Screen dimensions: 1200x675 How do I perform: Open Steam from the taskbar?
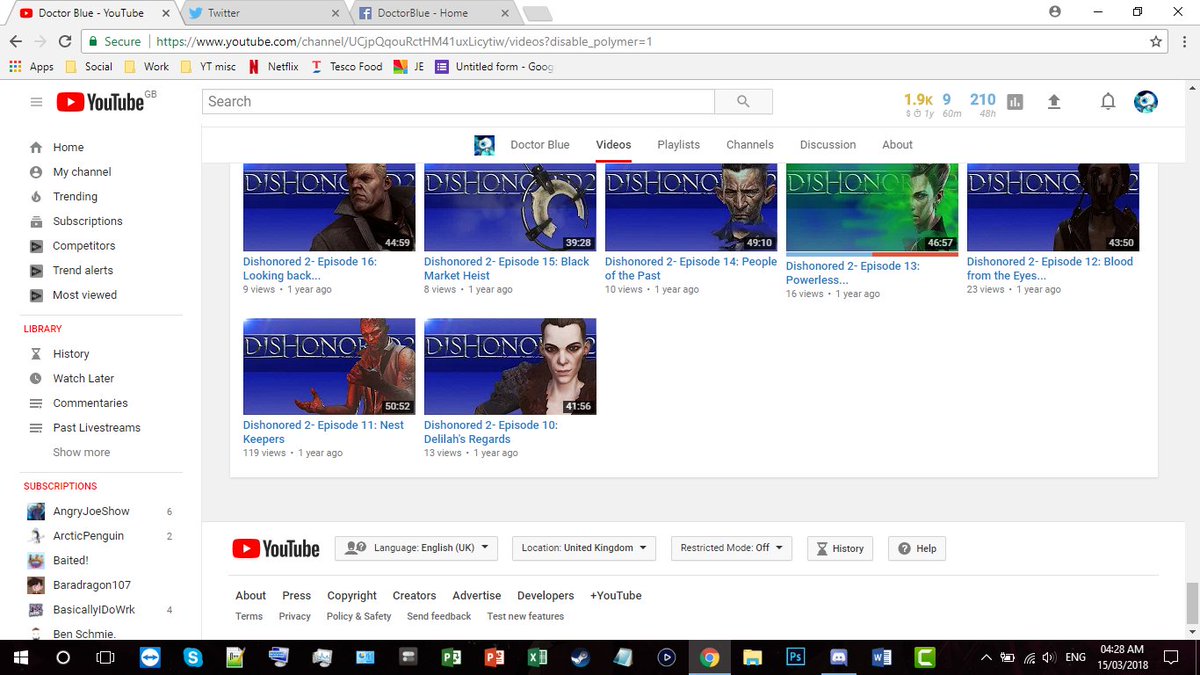pos(580,658)
